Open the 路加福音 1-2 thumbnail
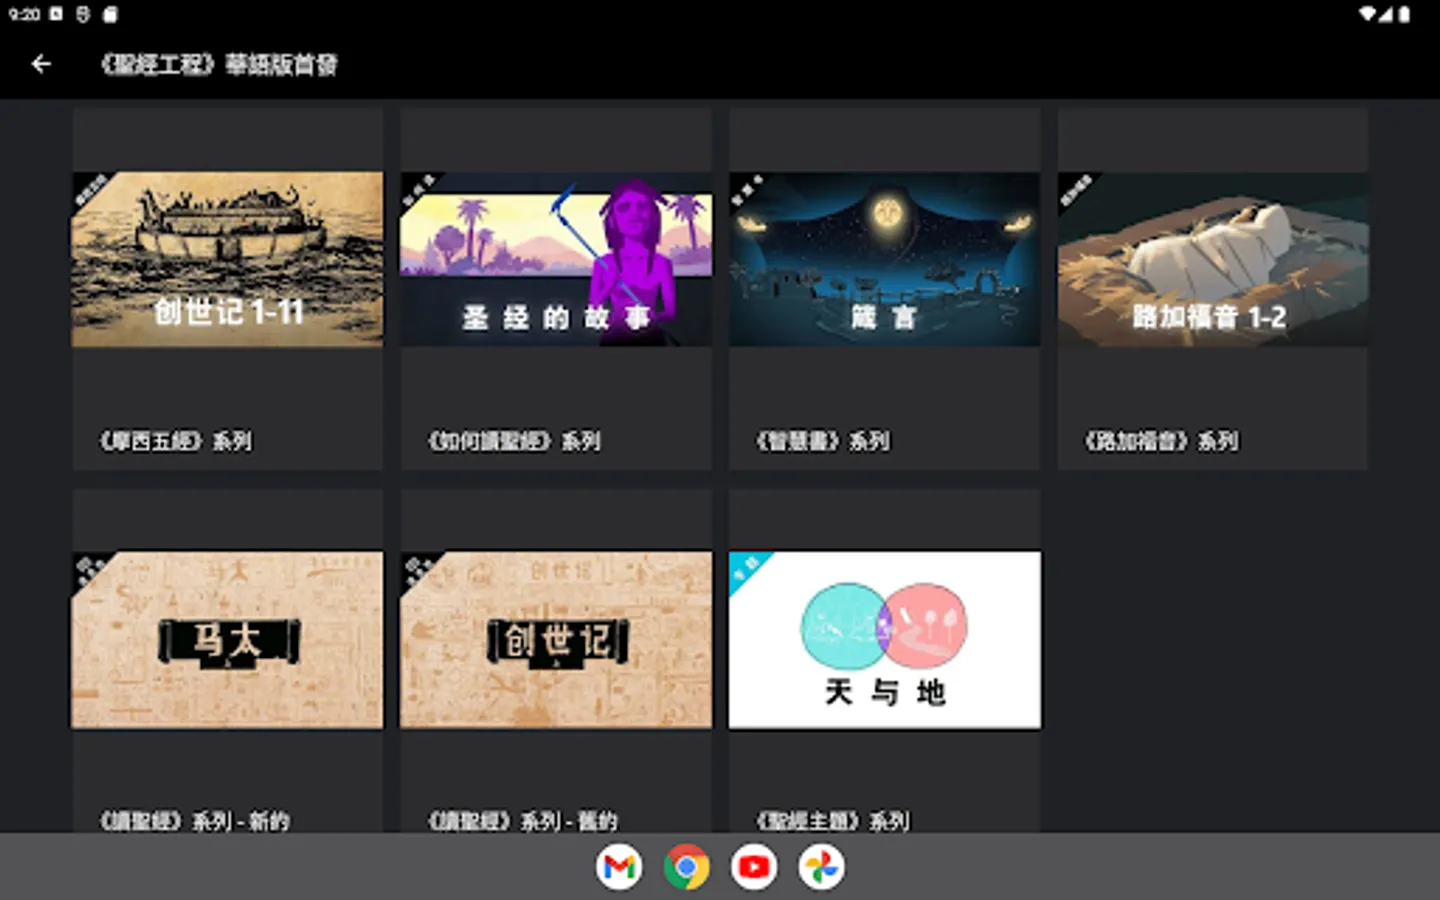This screenshot has width=1440, height=900. (1213, 259)
